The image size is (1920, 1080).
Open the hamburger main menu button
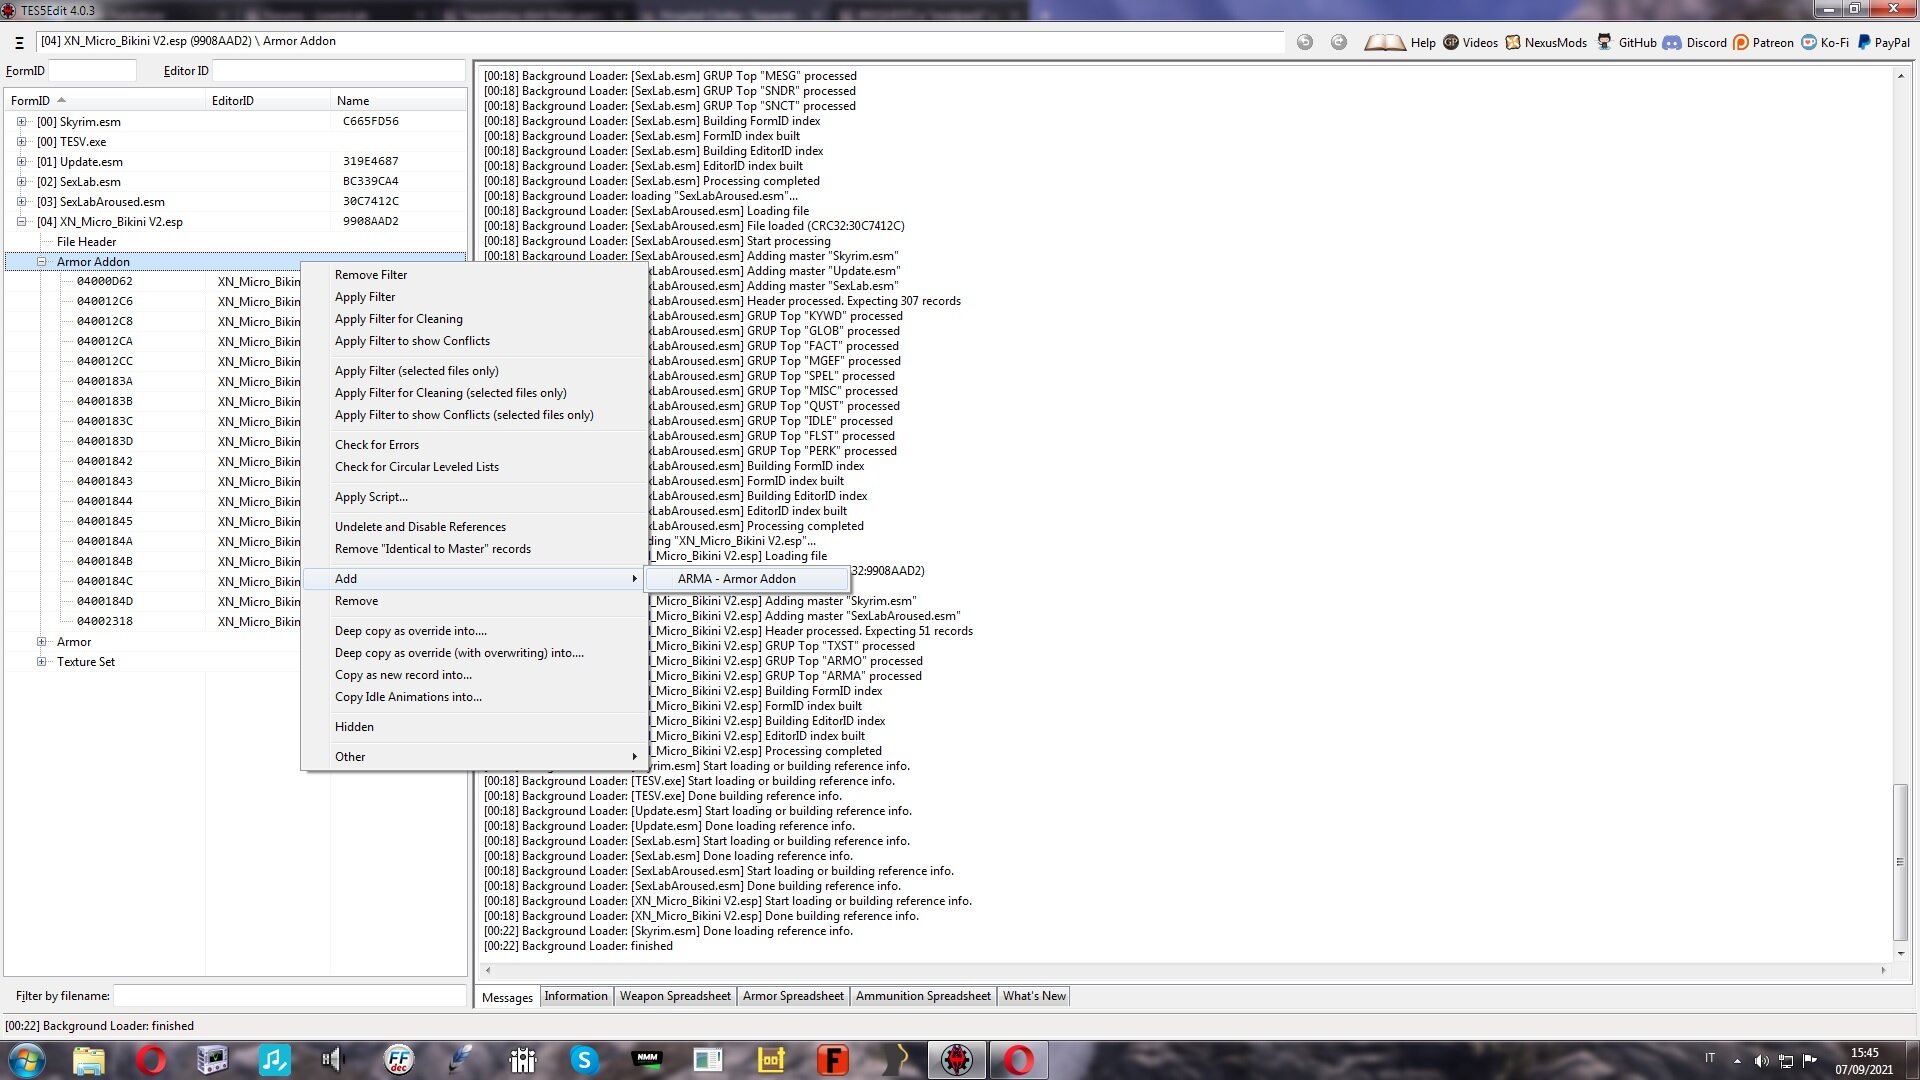[x=19, y=42]
